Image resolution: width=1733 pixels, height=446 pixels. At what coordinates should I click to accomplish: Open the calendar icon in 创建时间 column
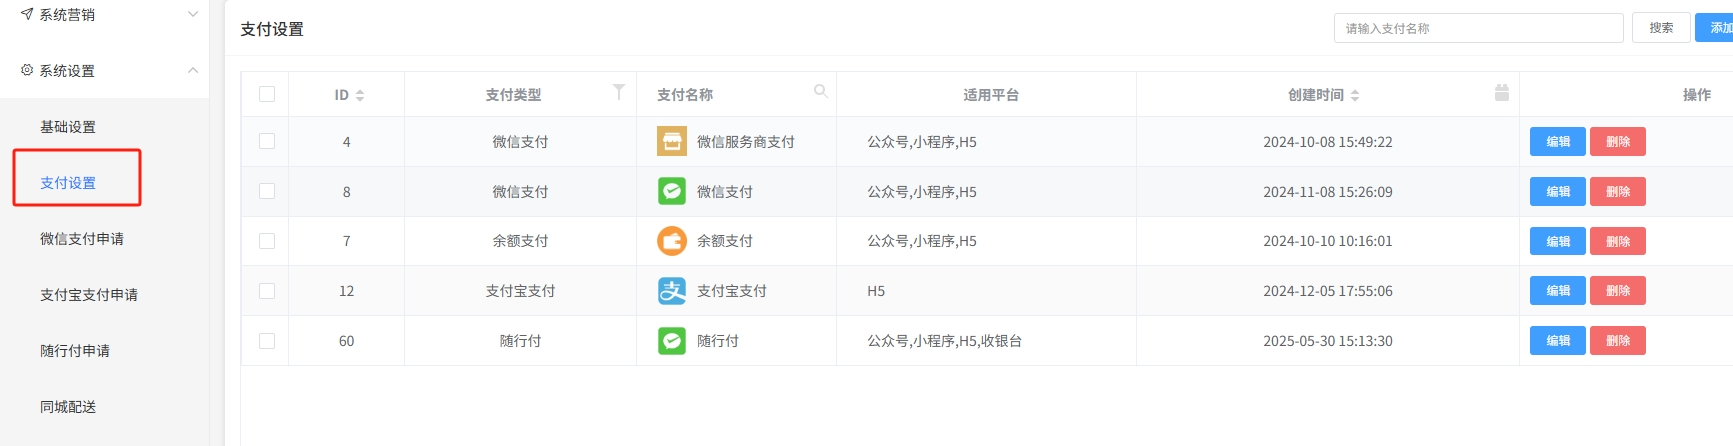(x=1501, y=92)
